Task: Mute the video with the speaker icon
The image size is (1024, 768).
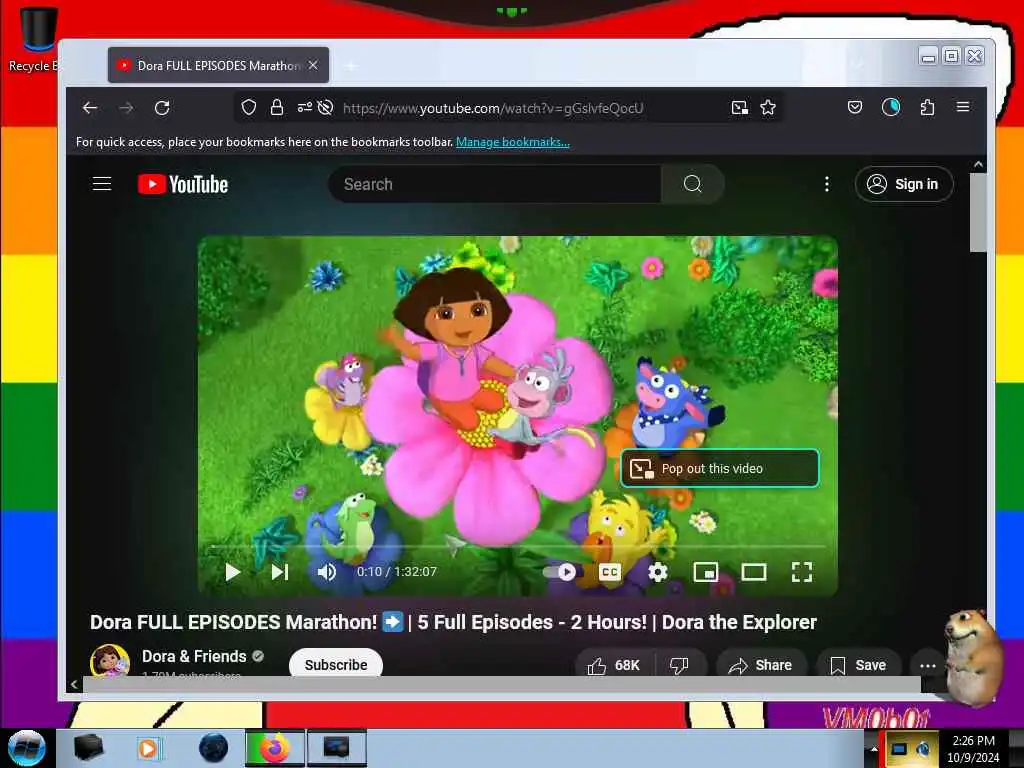Action: pyautogui.click(x=327, y=572)
